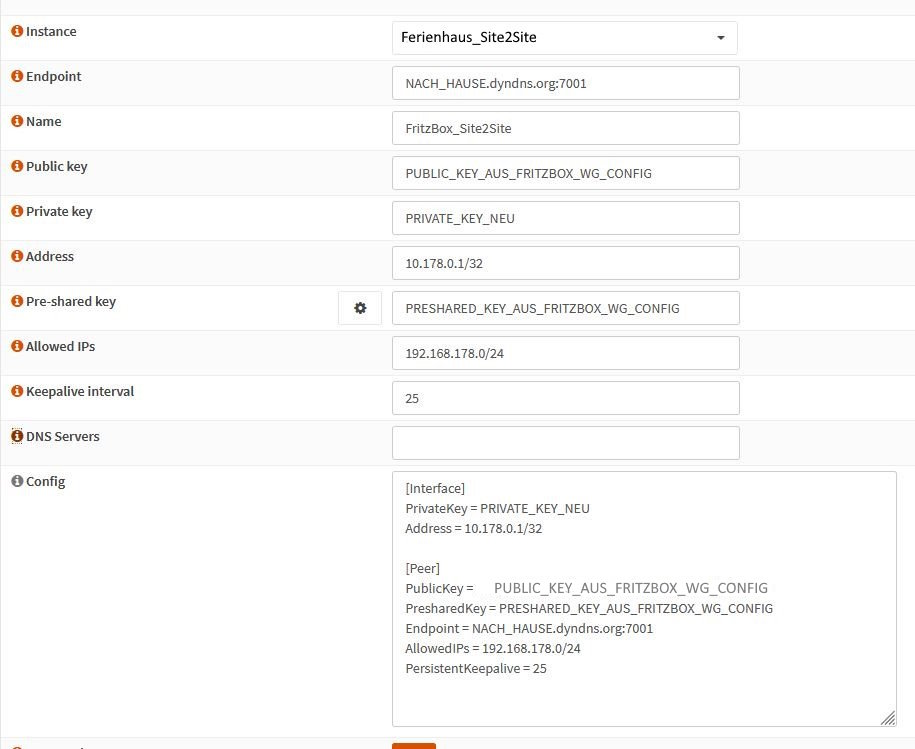915x749 pixels.
Task: Show help for the Public key field
Action: 17,167
